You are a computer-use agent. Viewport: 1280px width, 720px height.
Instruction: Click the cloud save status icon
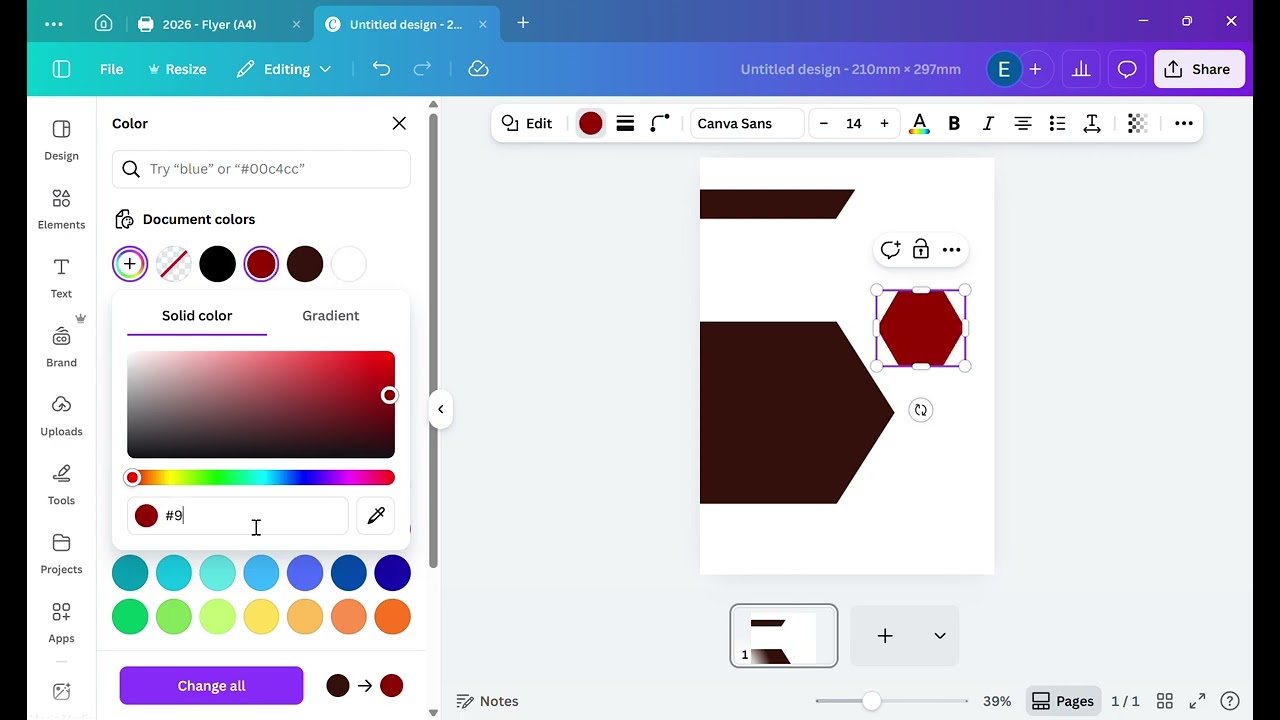point(478,69)
